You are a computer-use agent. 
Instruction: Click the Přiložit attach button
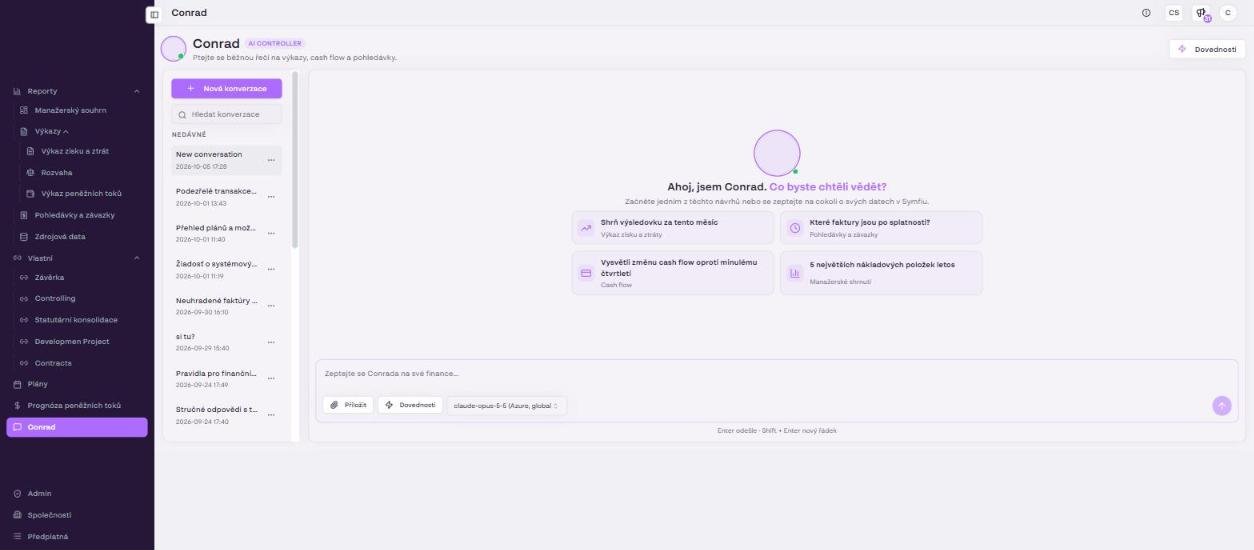pyautogui.click(x=348, y=405)
